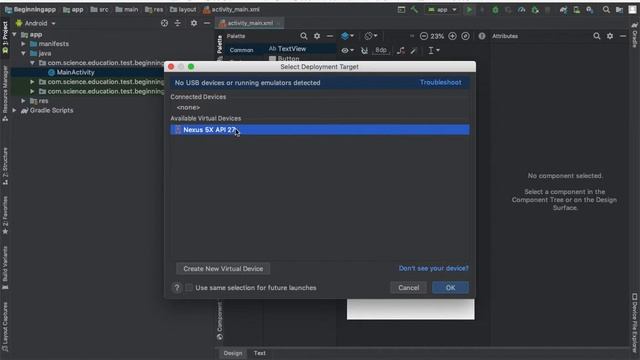Click the 8dp default margins button
This screenshot has height=360, width=640.
pos(381,50)
